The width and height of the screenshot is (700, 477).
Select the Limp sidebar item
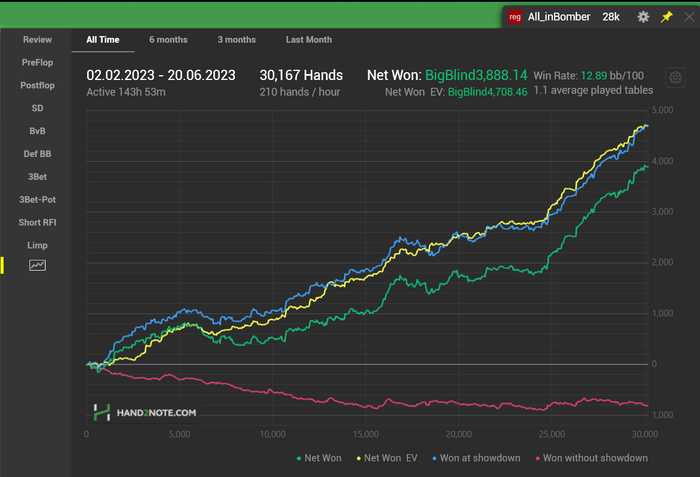click(38, 245)
